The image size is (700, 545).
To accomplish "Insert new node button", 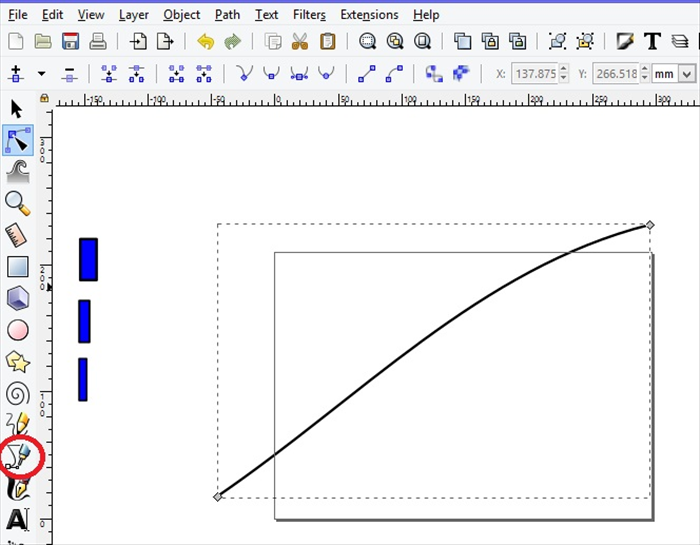I will coord(16,74).
